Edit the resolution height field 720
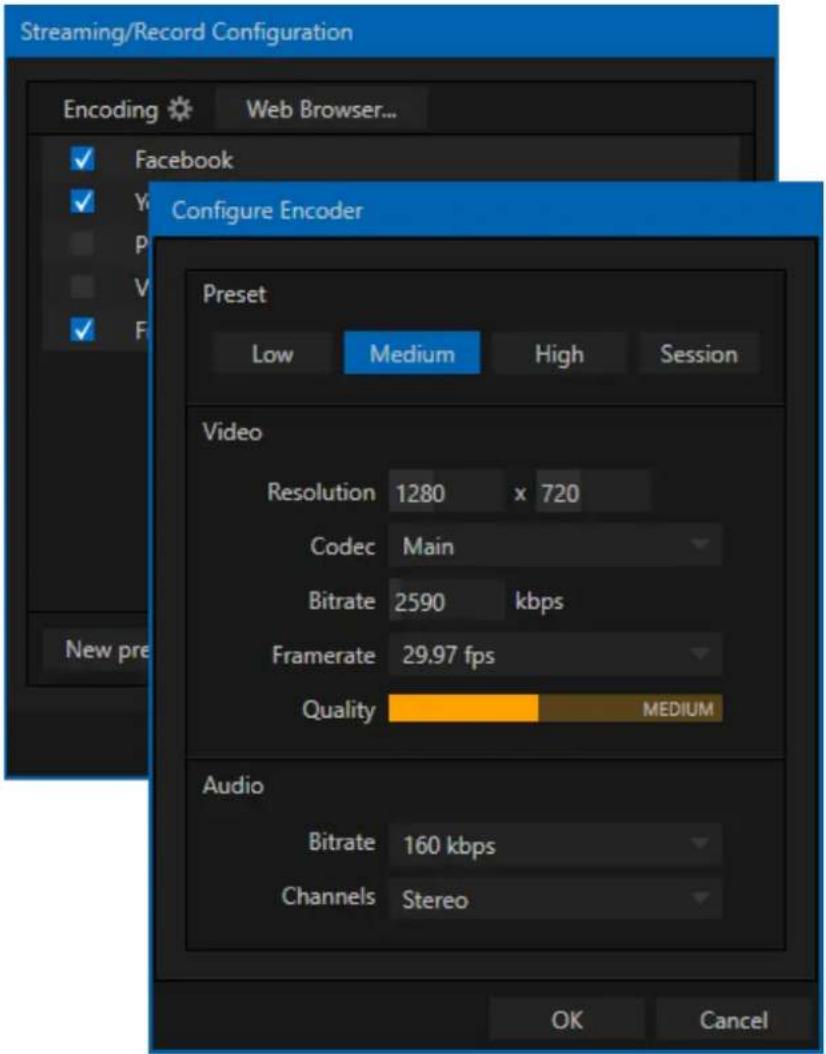The image size is (826, 1054). (x=593, y=493)
